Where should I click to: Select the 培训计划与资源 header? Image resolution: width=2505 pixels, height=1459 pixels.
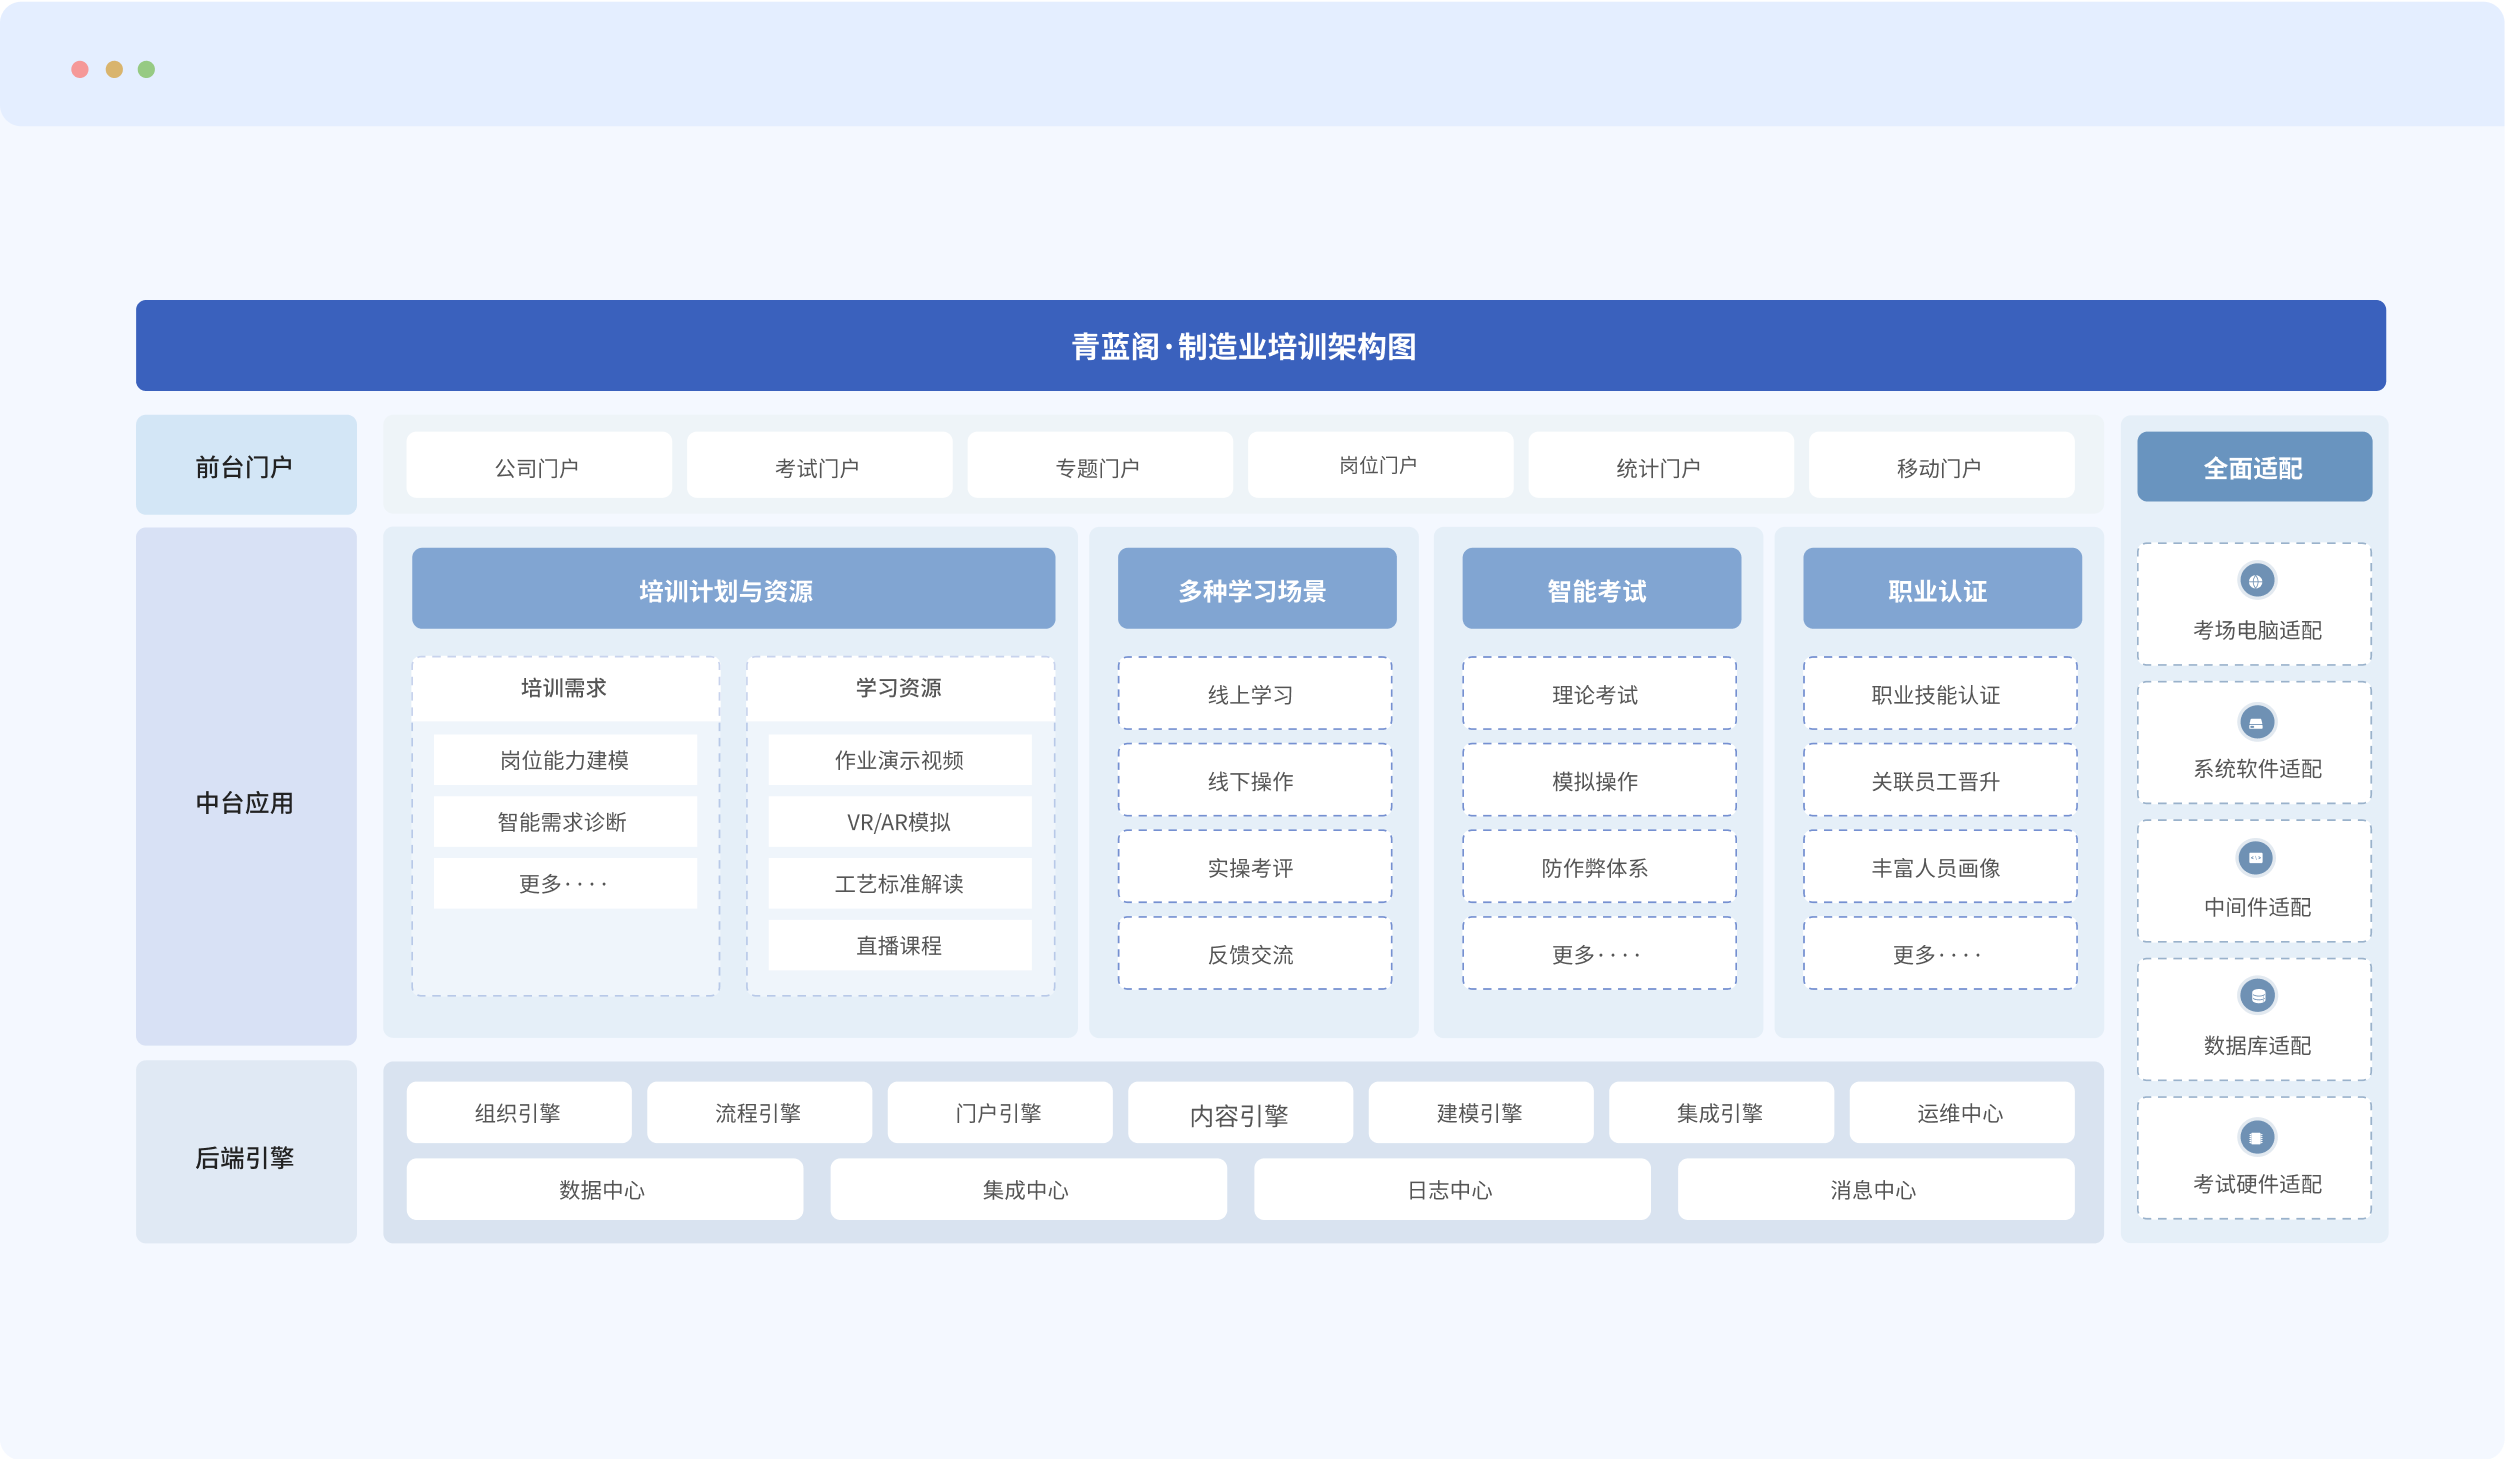pos(732,589)
